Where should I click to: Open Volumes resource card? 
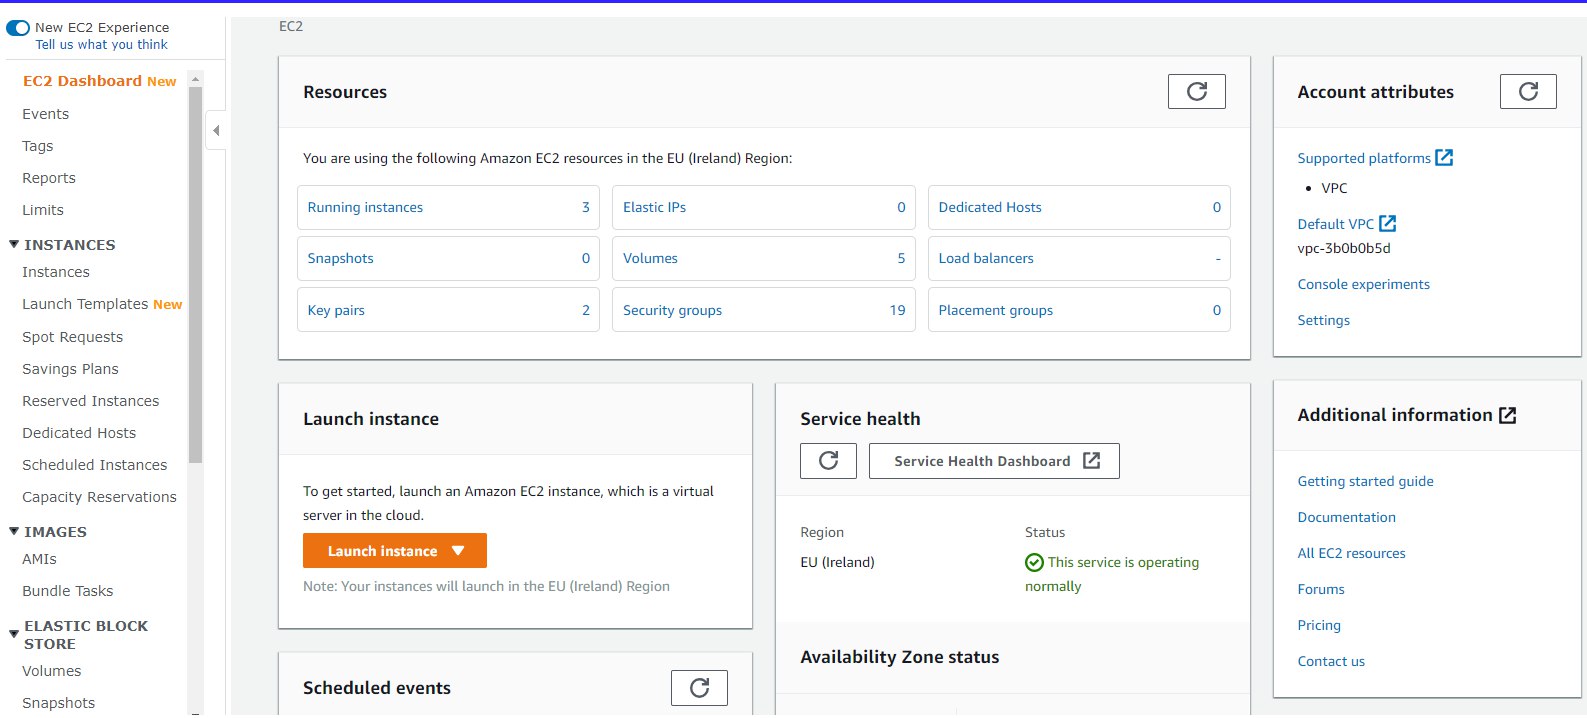(763, 259)
